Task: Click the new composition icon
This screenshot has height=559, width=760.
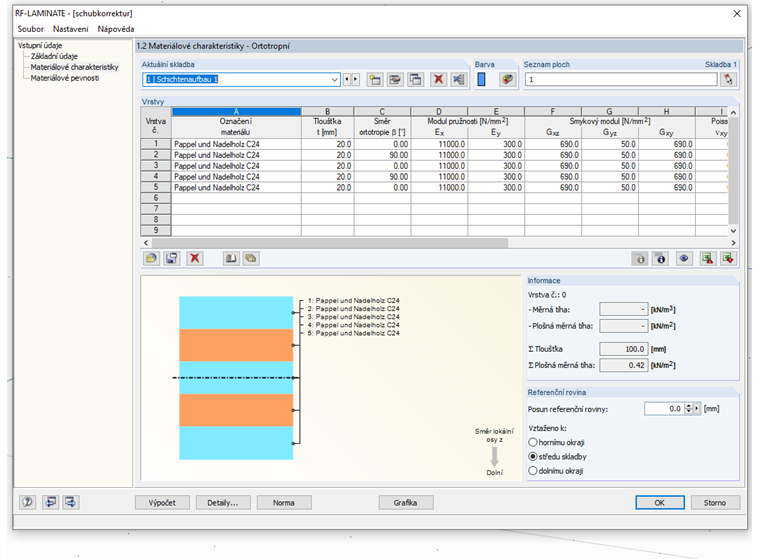Action: 376,79
